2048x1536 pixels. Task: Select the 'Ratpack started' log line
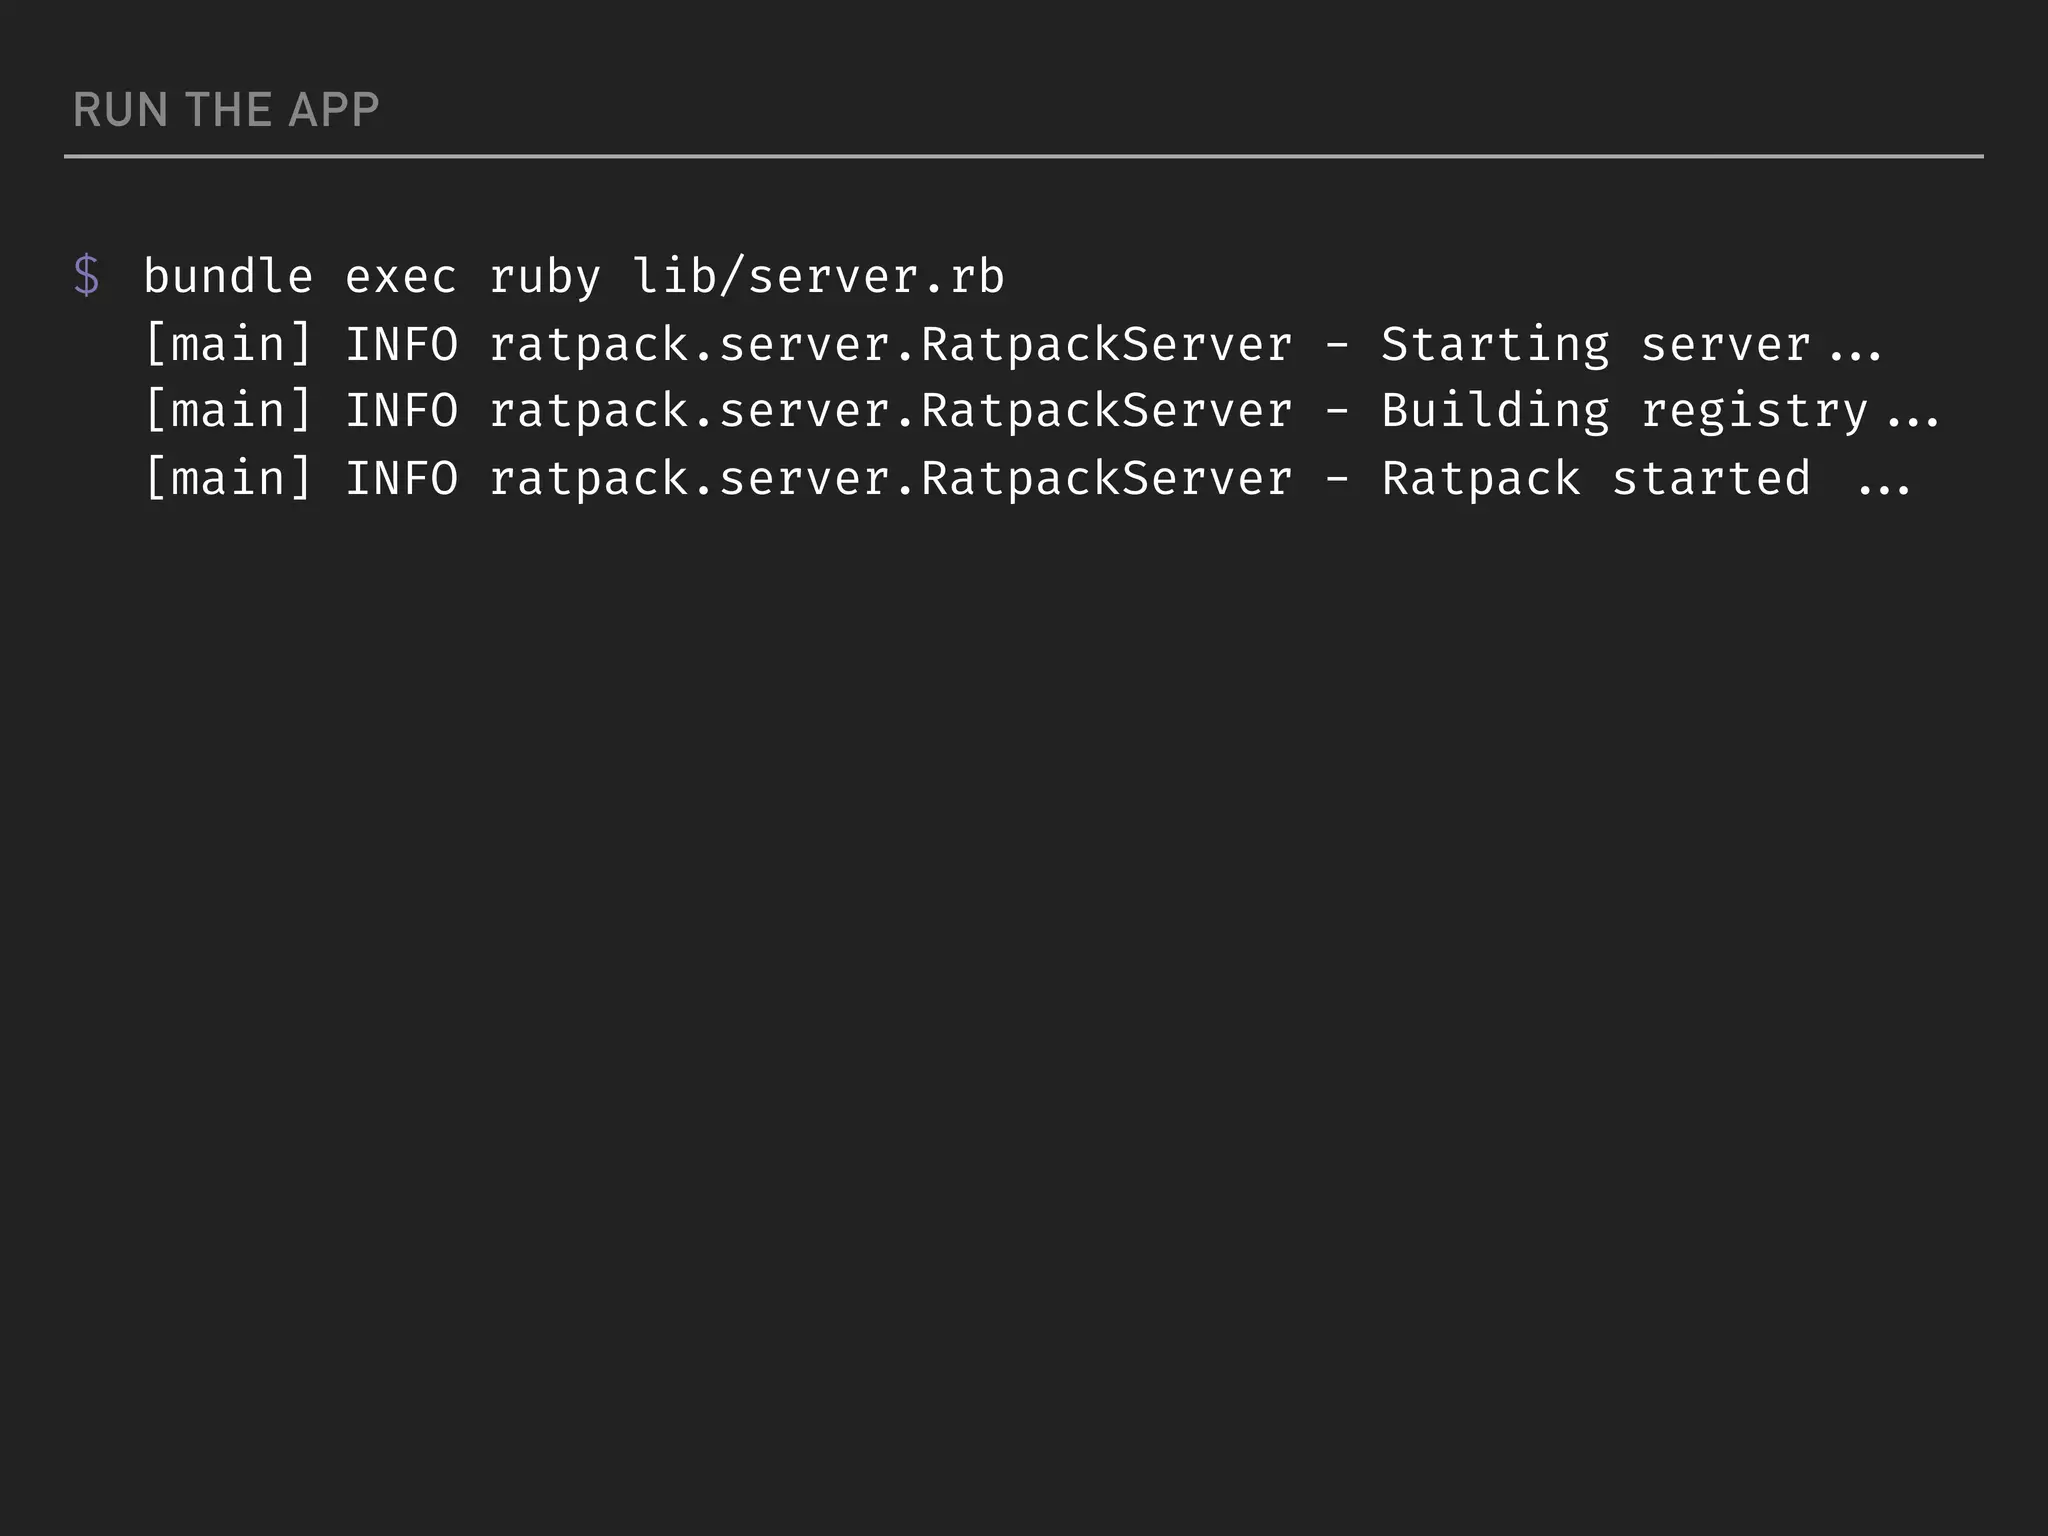pos(1027,479)
